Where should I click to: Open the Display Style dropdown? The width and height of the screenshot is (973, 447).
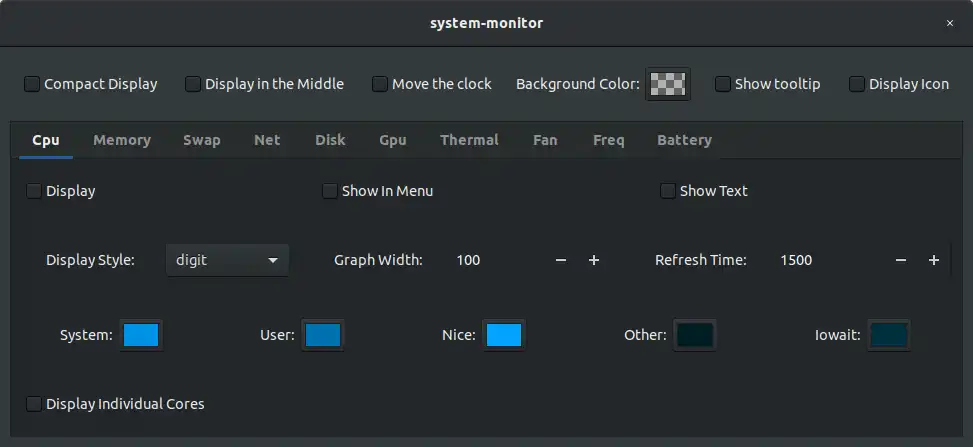[x=227, y=260]
